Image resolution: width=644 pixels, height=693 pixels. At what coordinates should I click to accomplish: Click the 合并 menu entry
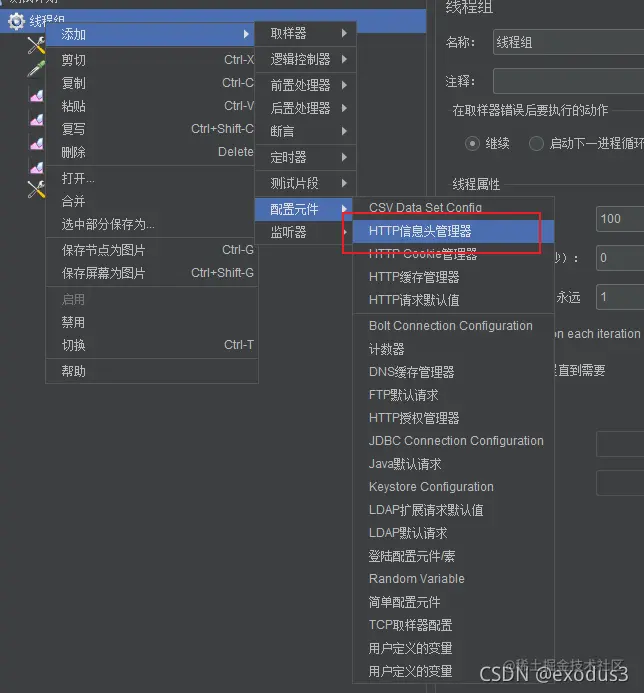coord(152,201)
